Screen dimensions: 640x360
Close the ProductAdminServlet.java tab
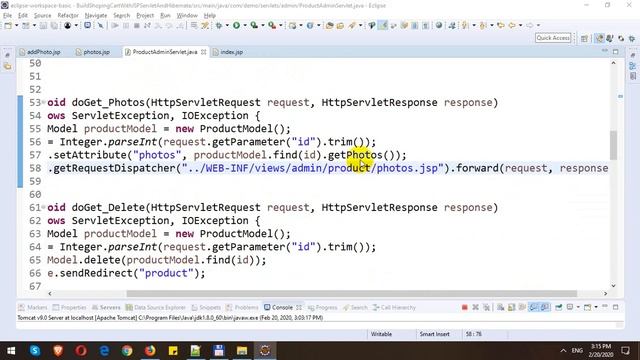(x=203, y=52)
